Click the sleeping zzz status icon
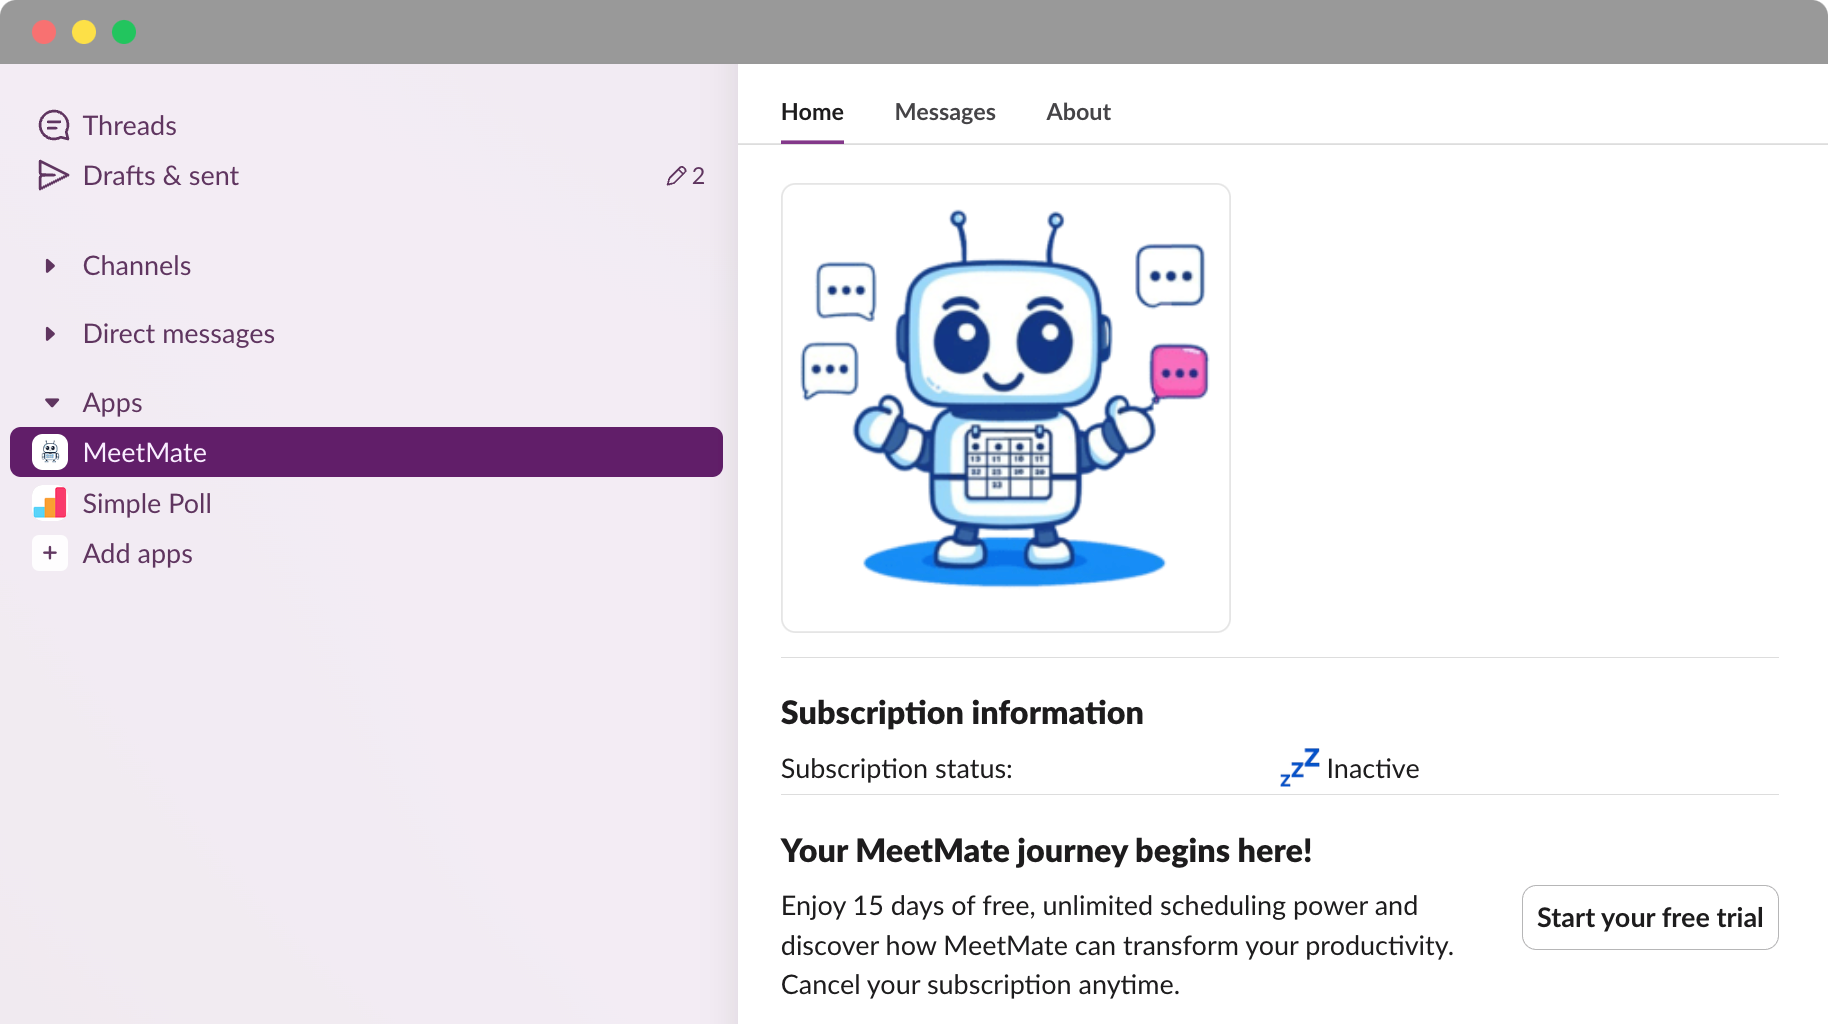Image resolution: width=1828 pixels, height=1024 pixels. (1299, 767)
